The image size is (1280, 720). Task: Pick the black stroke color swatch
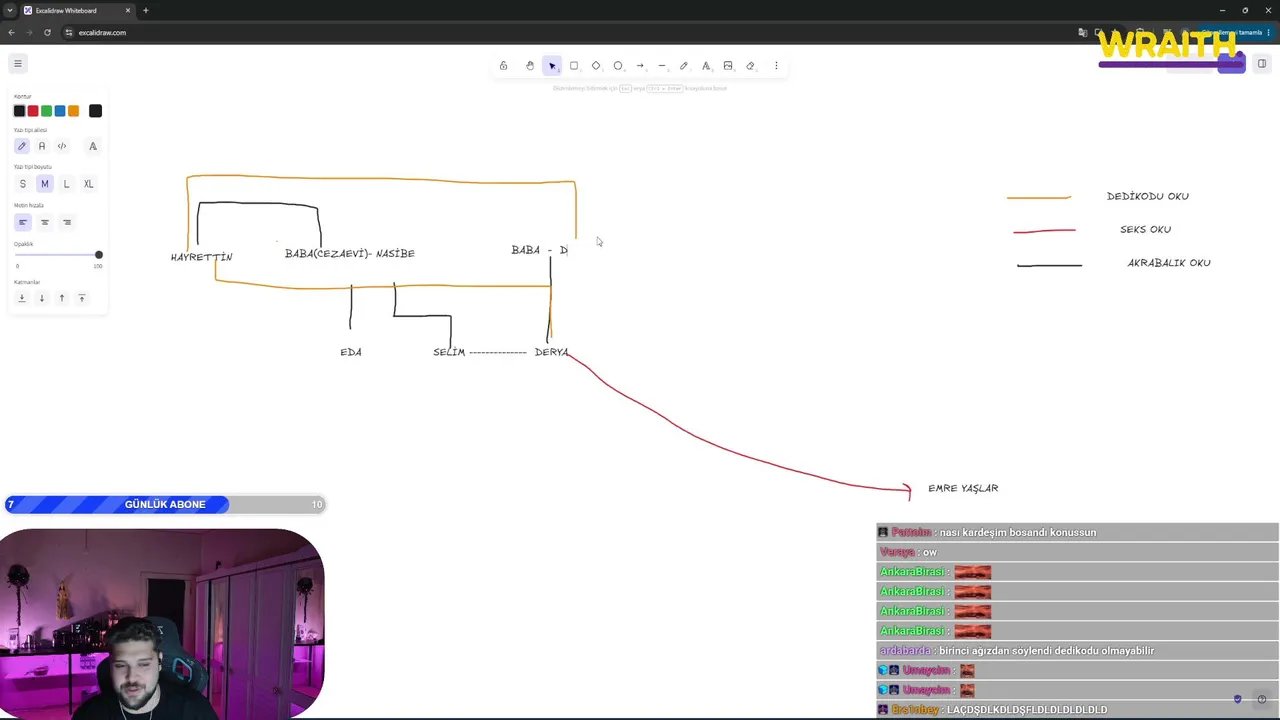pos(19,111)
